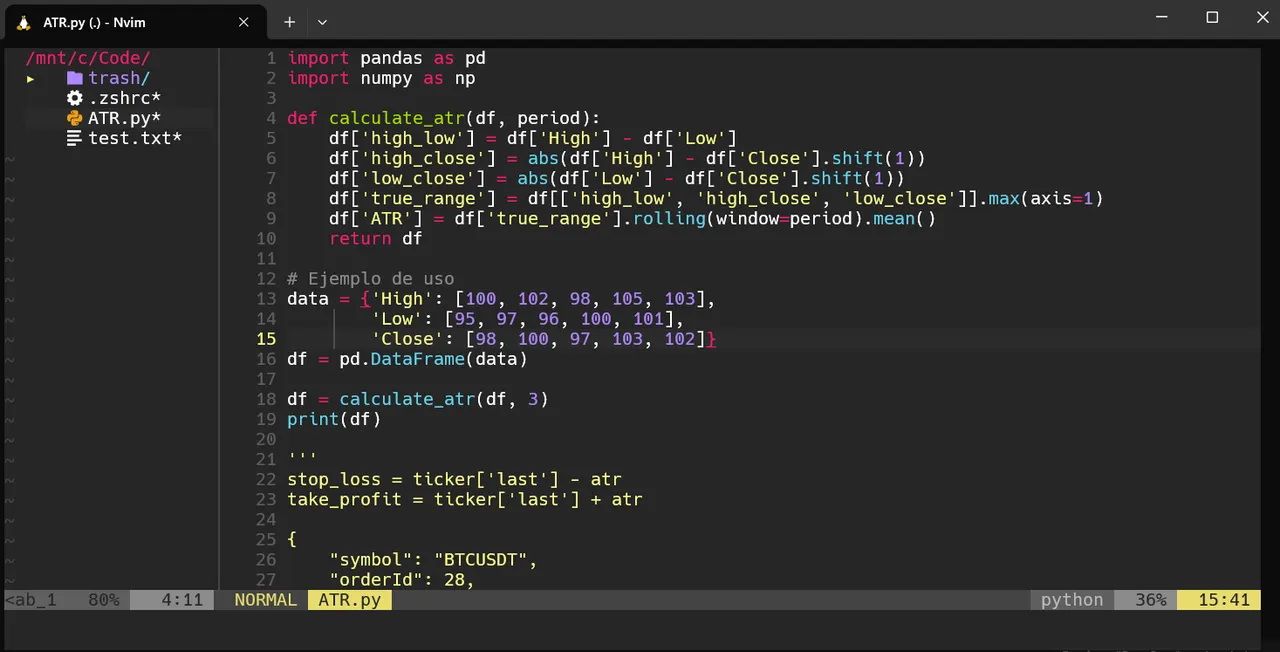The image size is (1280, 652).
Task: Click the pd.DataFrame(data) line
Action: point(407,358)
